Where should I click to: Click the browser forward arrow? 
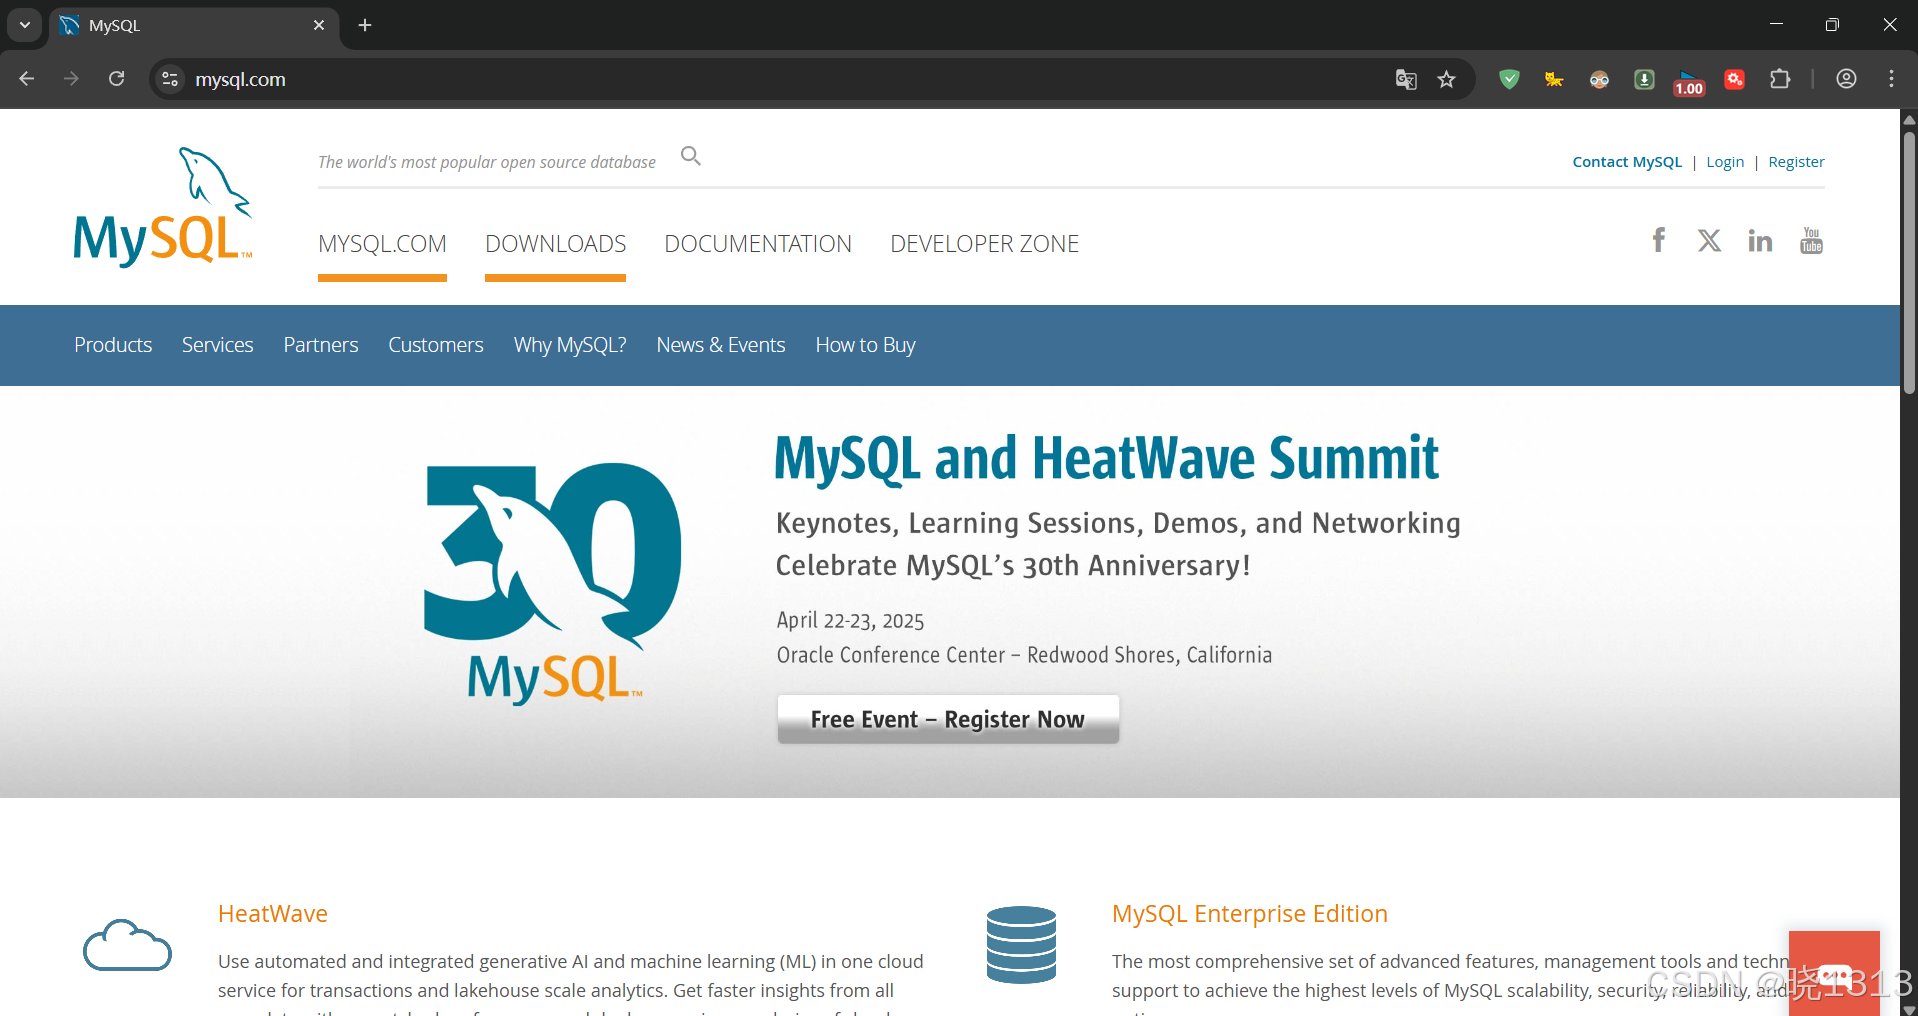[x=71, y=79]
